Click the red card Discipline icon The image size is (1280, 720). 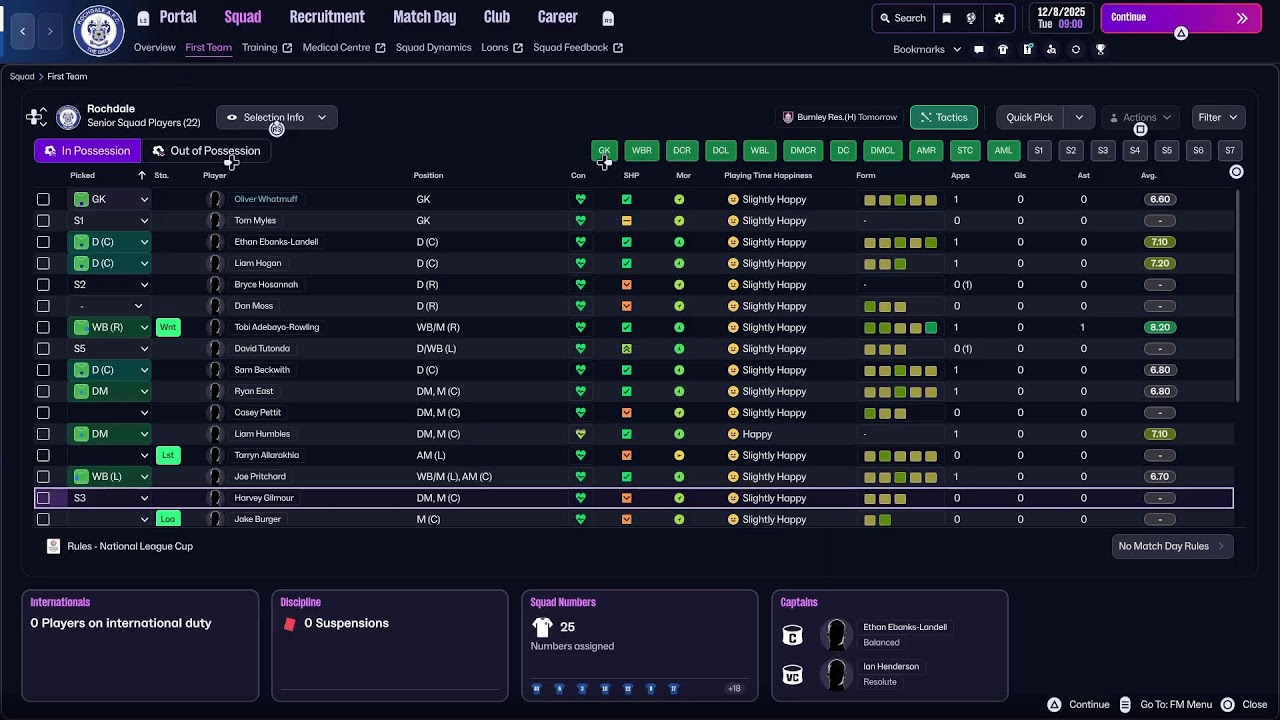click(x=290, y=624)
